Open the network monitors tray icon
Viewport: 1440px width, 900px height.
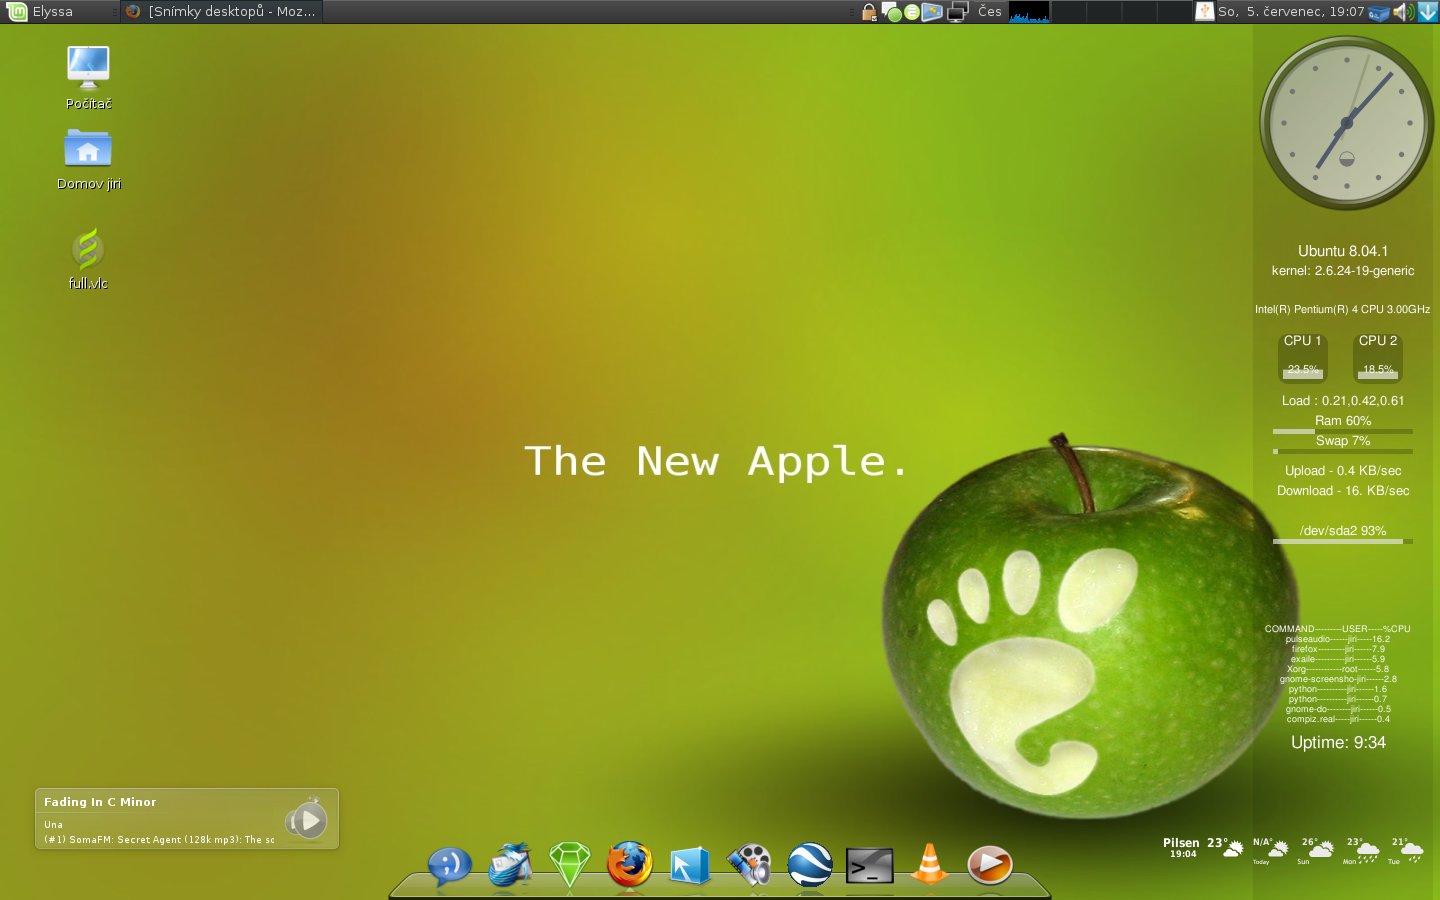(x=958, y=12)
